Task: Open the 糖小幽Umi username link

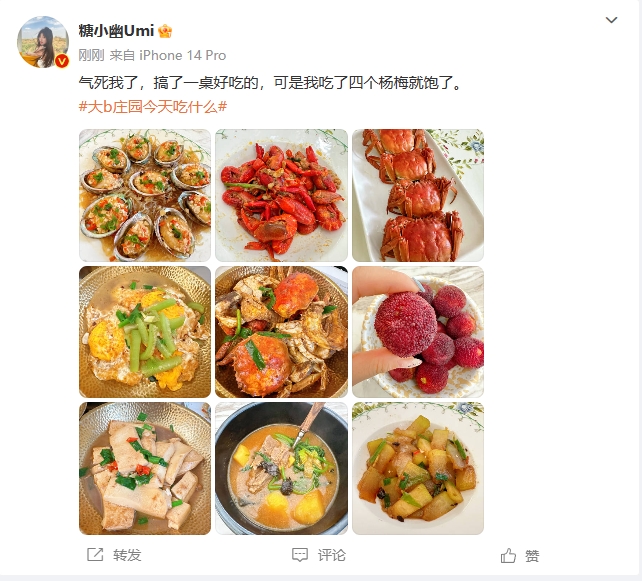Action: coord(116,31)
